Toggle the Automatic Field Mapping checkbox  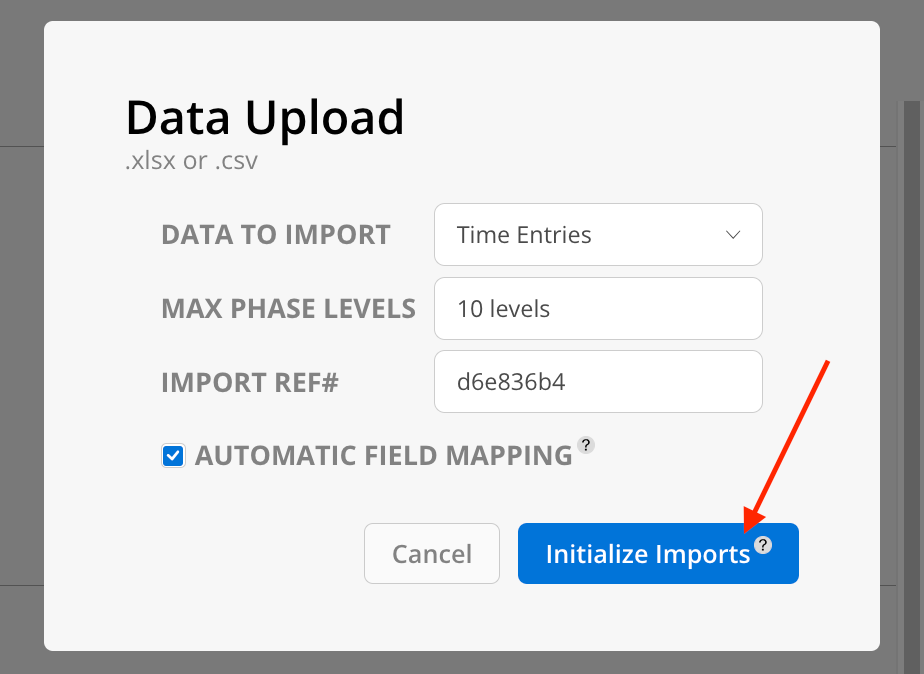click(x=173, y=456)
